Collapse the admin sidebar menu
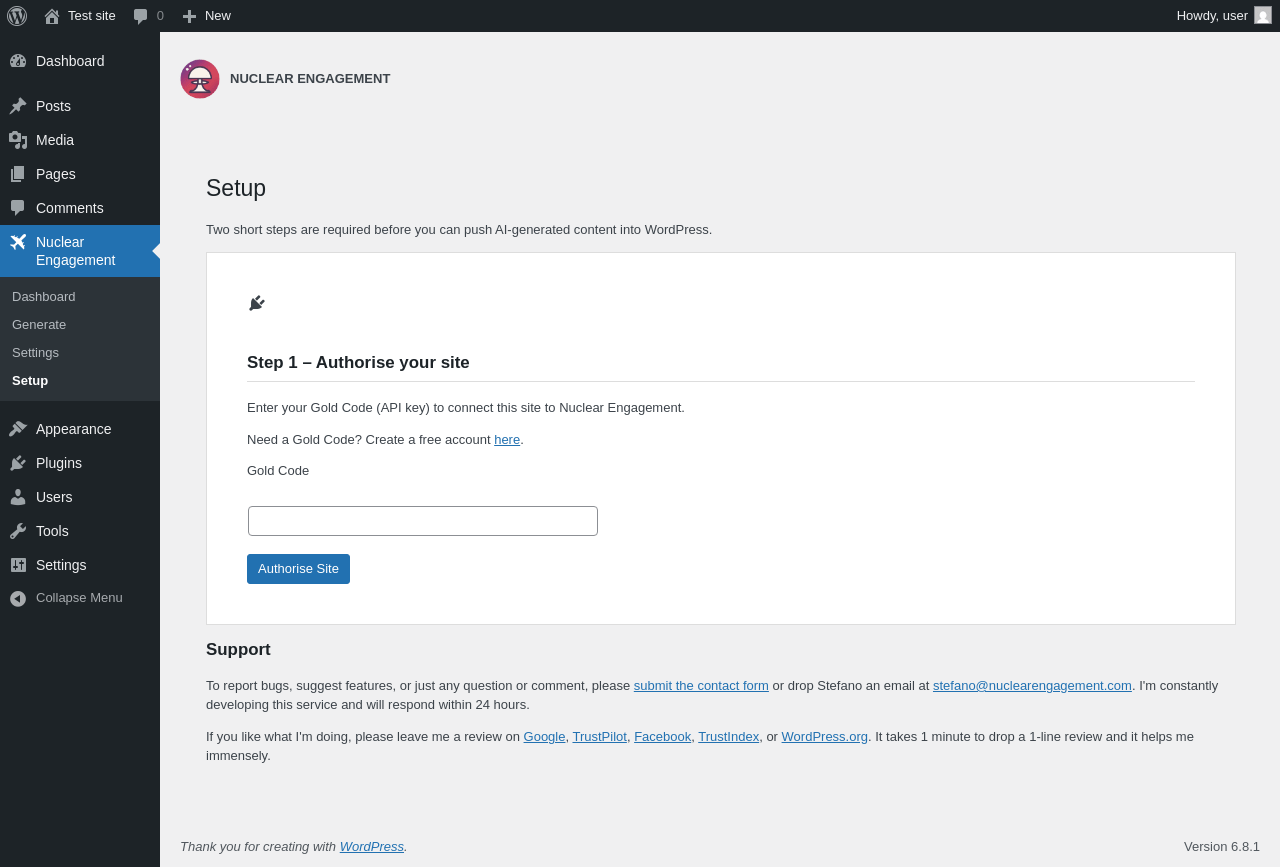Viewport: 1280px width, 867px height. (80, 598)
